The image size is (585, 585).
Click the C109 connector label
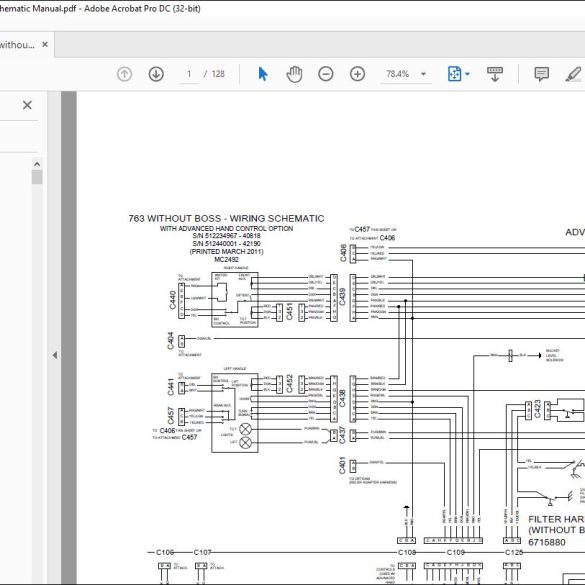(x=456, y=552)
